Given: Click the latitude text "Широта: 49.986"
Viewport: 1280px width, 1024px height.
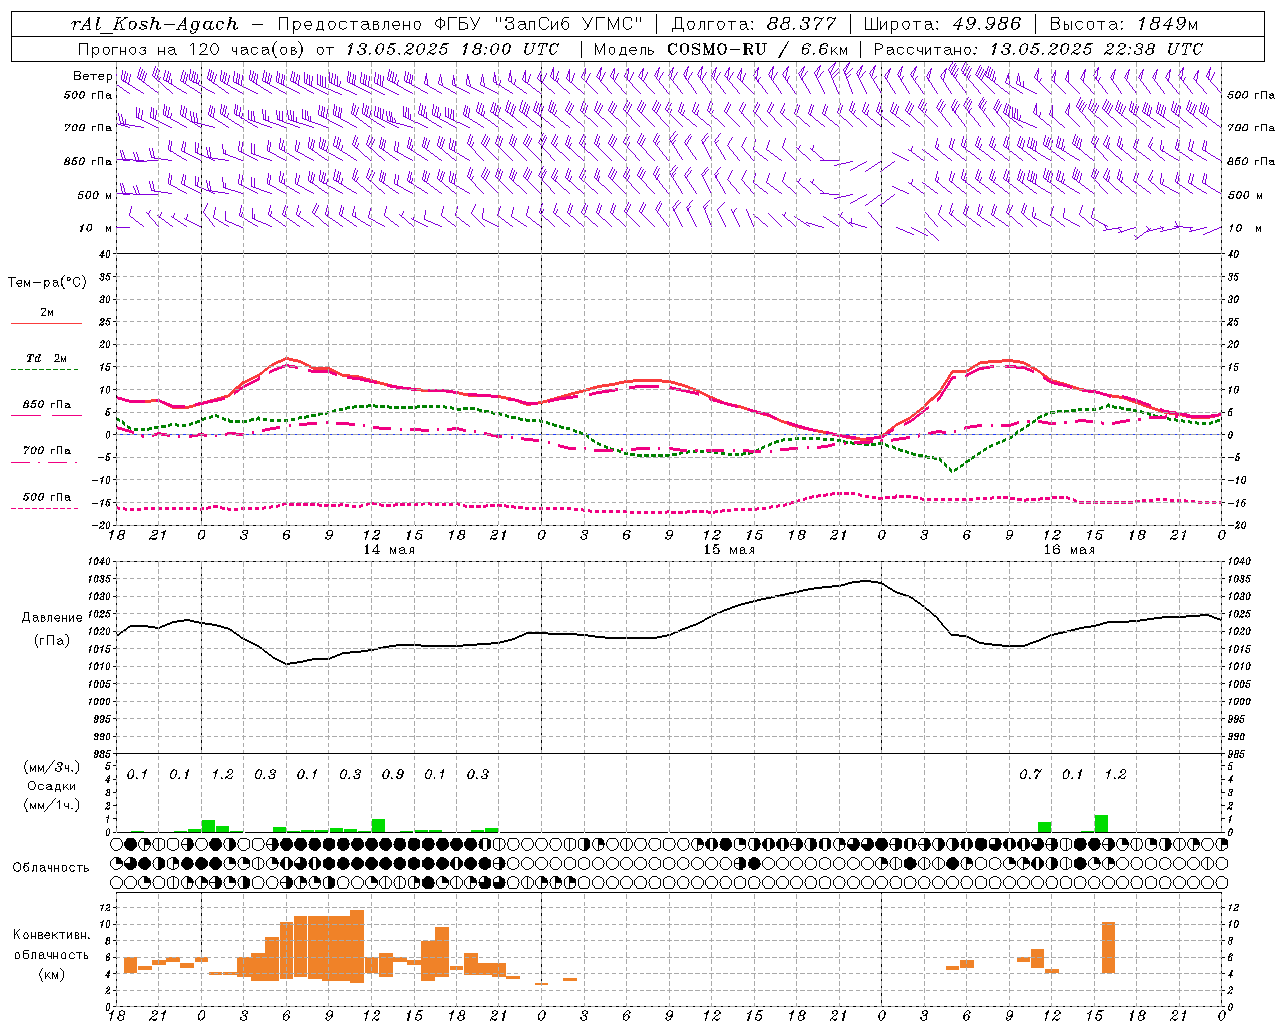Looking at the screenshot, I should tap(942, 24).
